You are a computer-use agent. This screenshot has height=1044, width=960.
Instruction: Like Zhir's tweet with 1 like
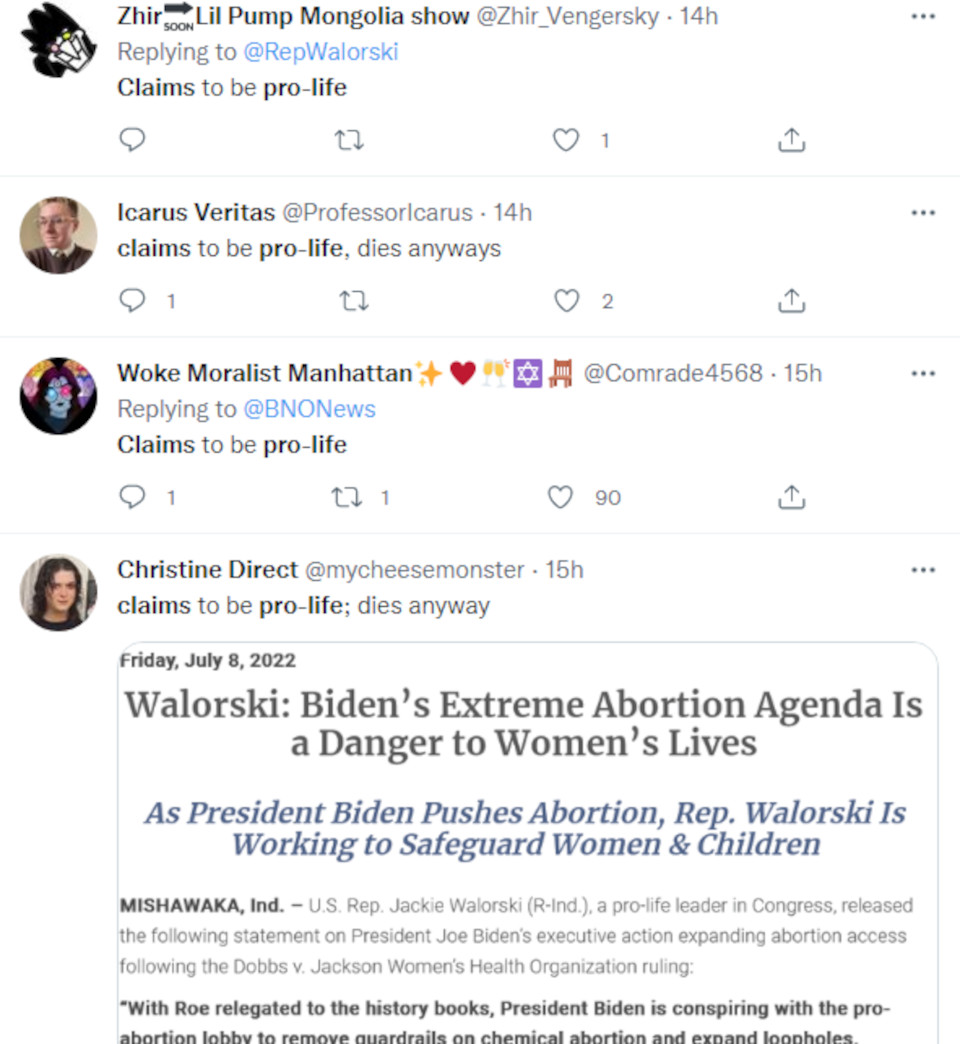[566, 140]
